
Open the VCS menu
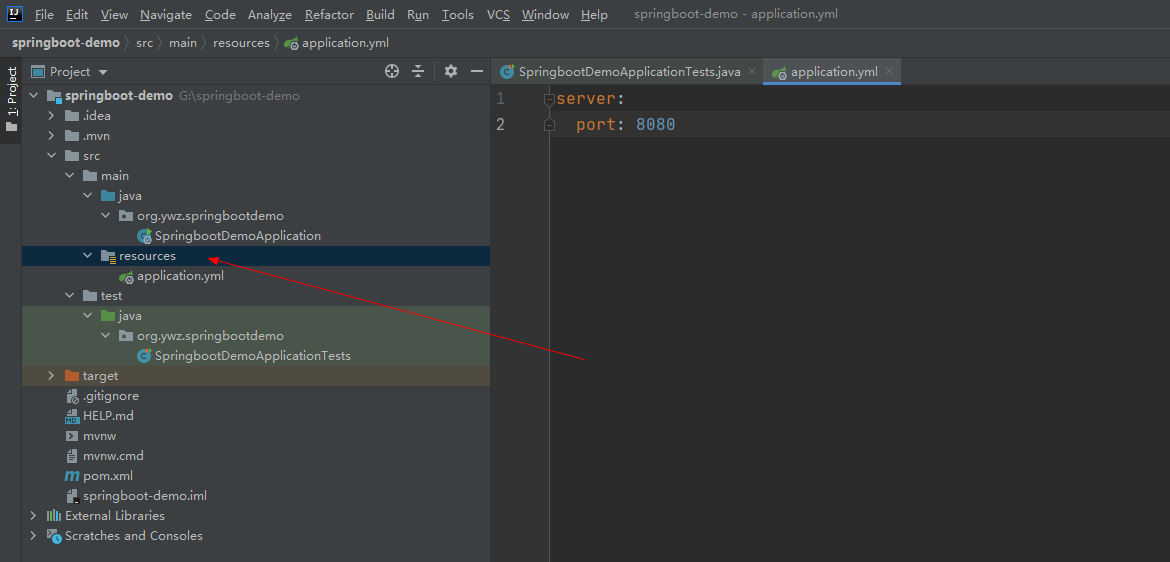498,15
